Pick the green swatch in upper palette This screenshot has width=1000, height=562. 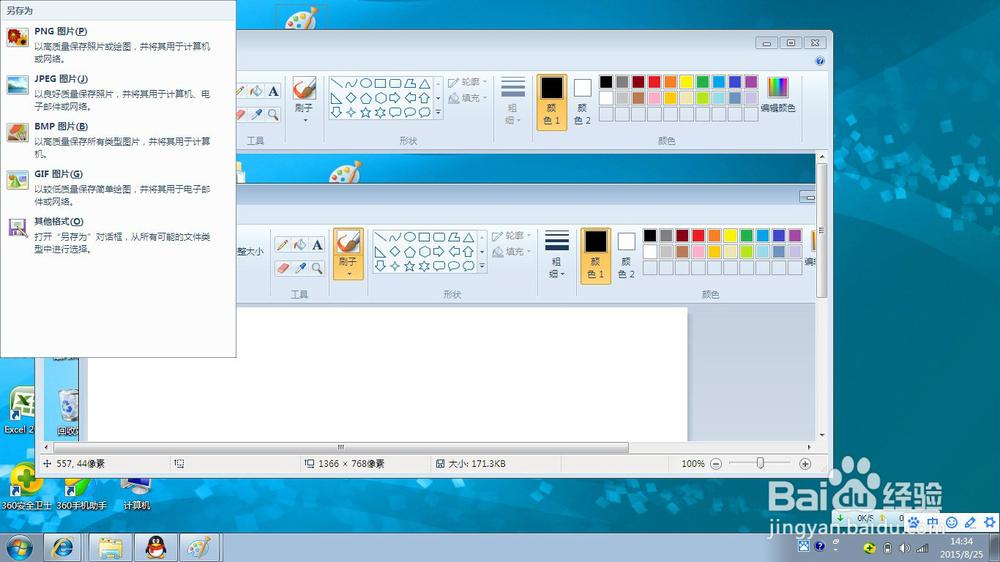pyautogui.click(x=702, y=82)
